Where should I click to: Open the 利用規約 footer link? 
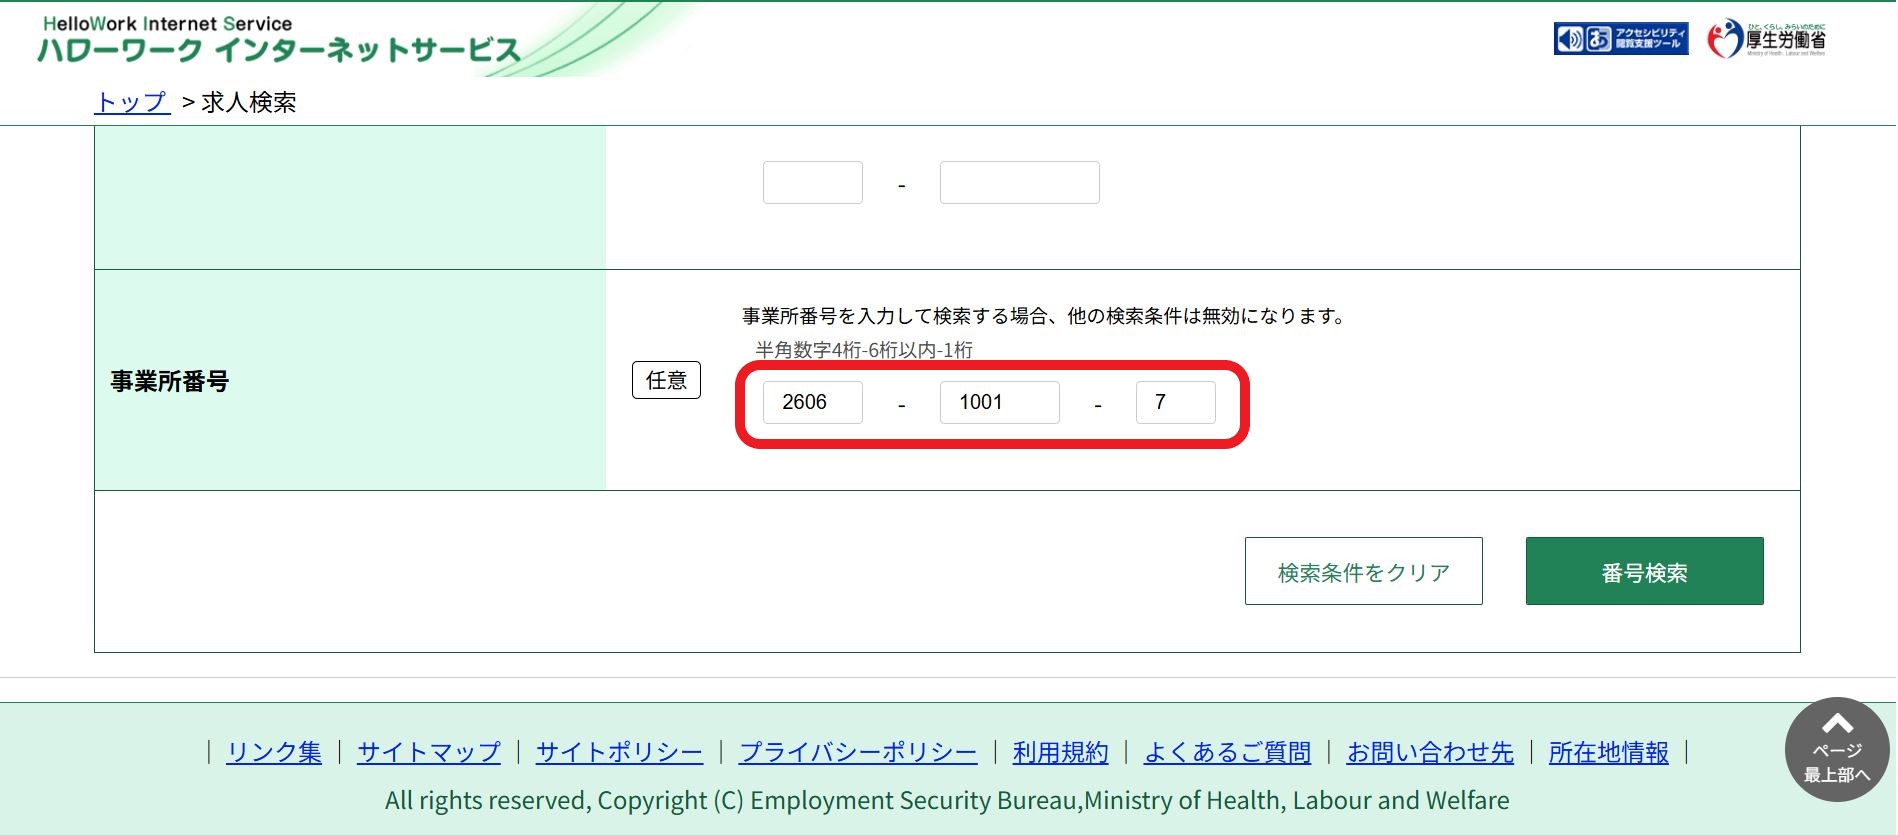(1060, 752)
